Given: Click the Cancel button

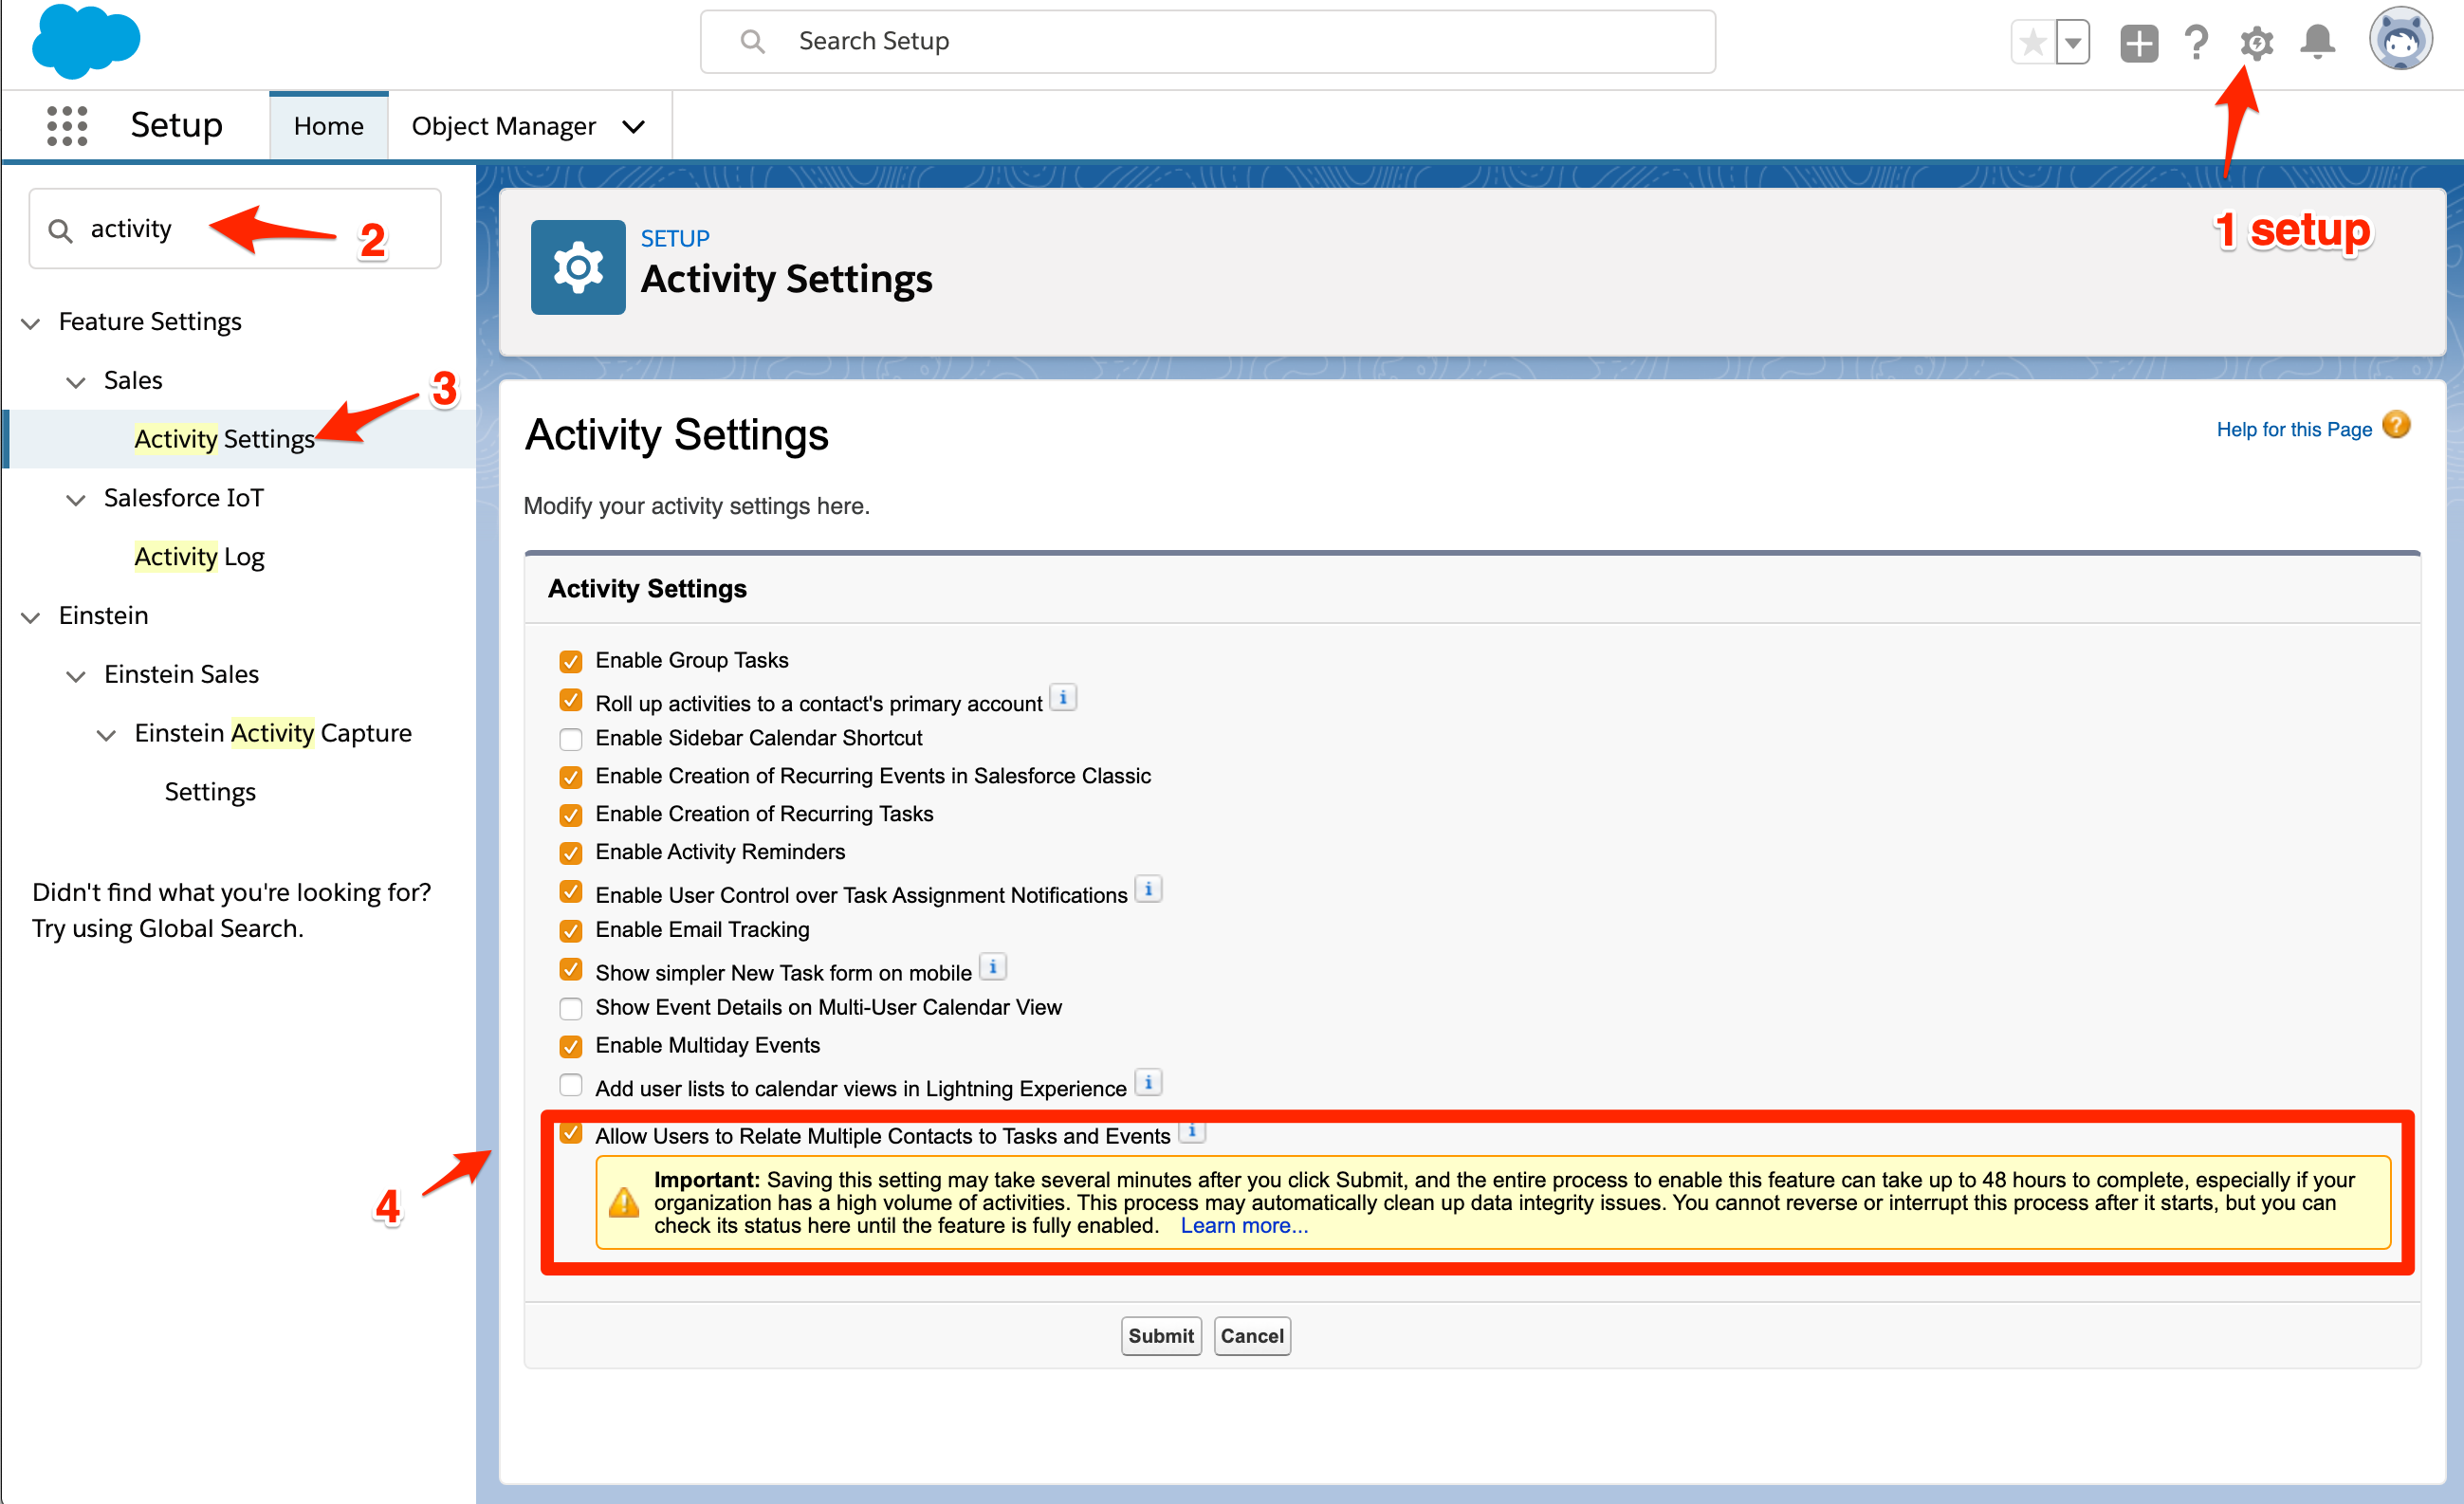Looking at the screenshot, I should [1252, 1335].
